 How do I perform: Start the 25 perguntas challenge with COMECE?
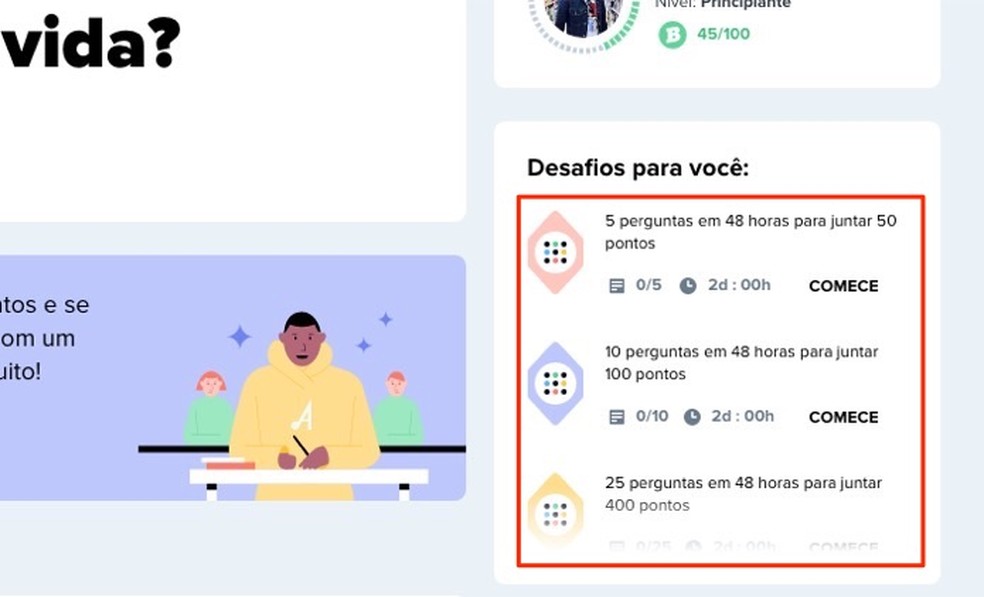(843, 547)
